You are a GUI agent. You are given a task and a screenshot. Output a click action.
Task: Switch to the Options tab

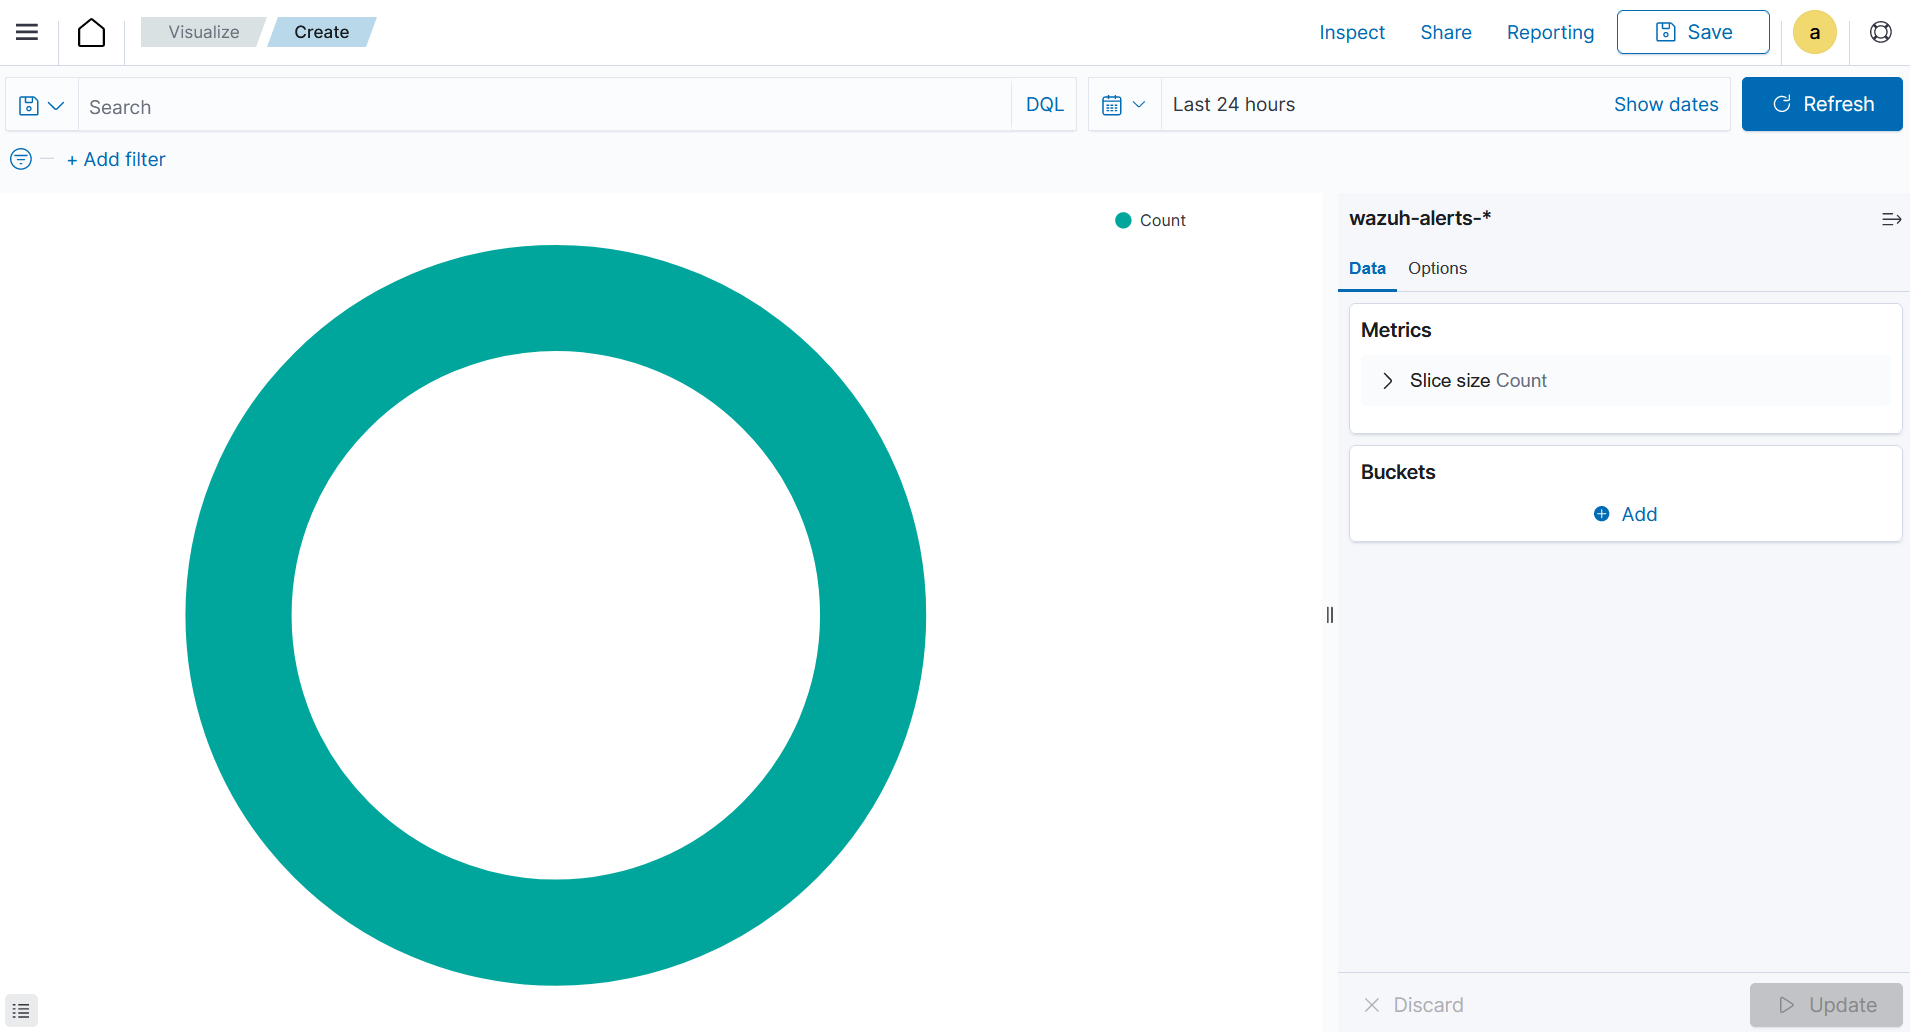(1437, 268)
